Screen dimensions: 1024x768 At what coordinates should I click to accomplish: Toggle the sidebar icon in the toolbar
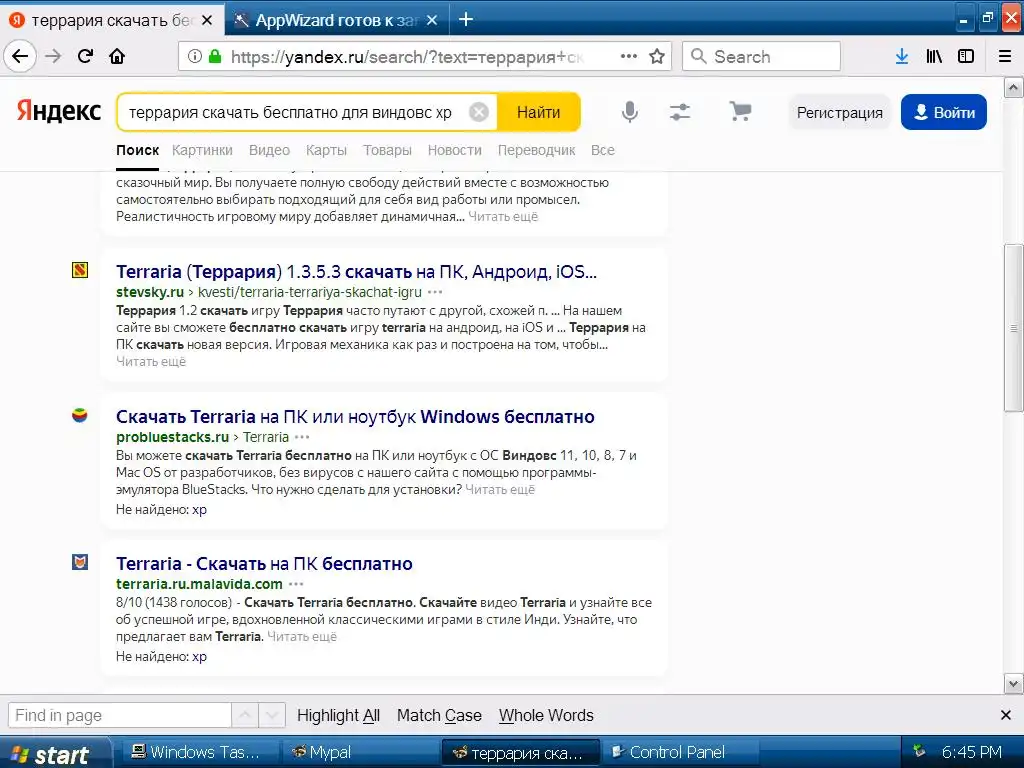[966, 56]
